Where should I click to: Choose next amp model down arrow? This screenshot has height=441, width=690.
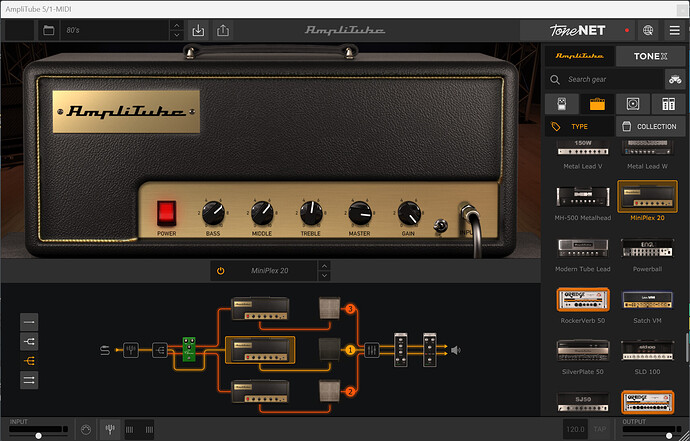click(324, 276)
